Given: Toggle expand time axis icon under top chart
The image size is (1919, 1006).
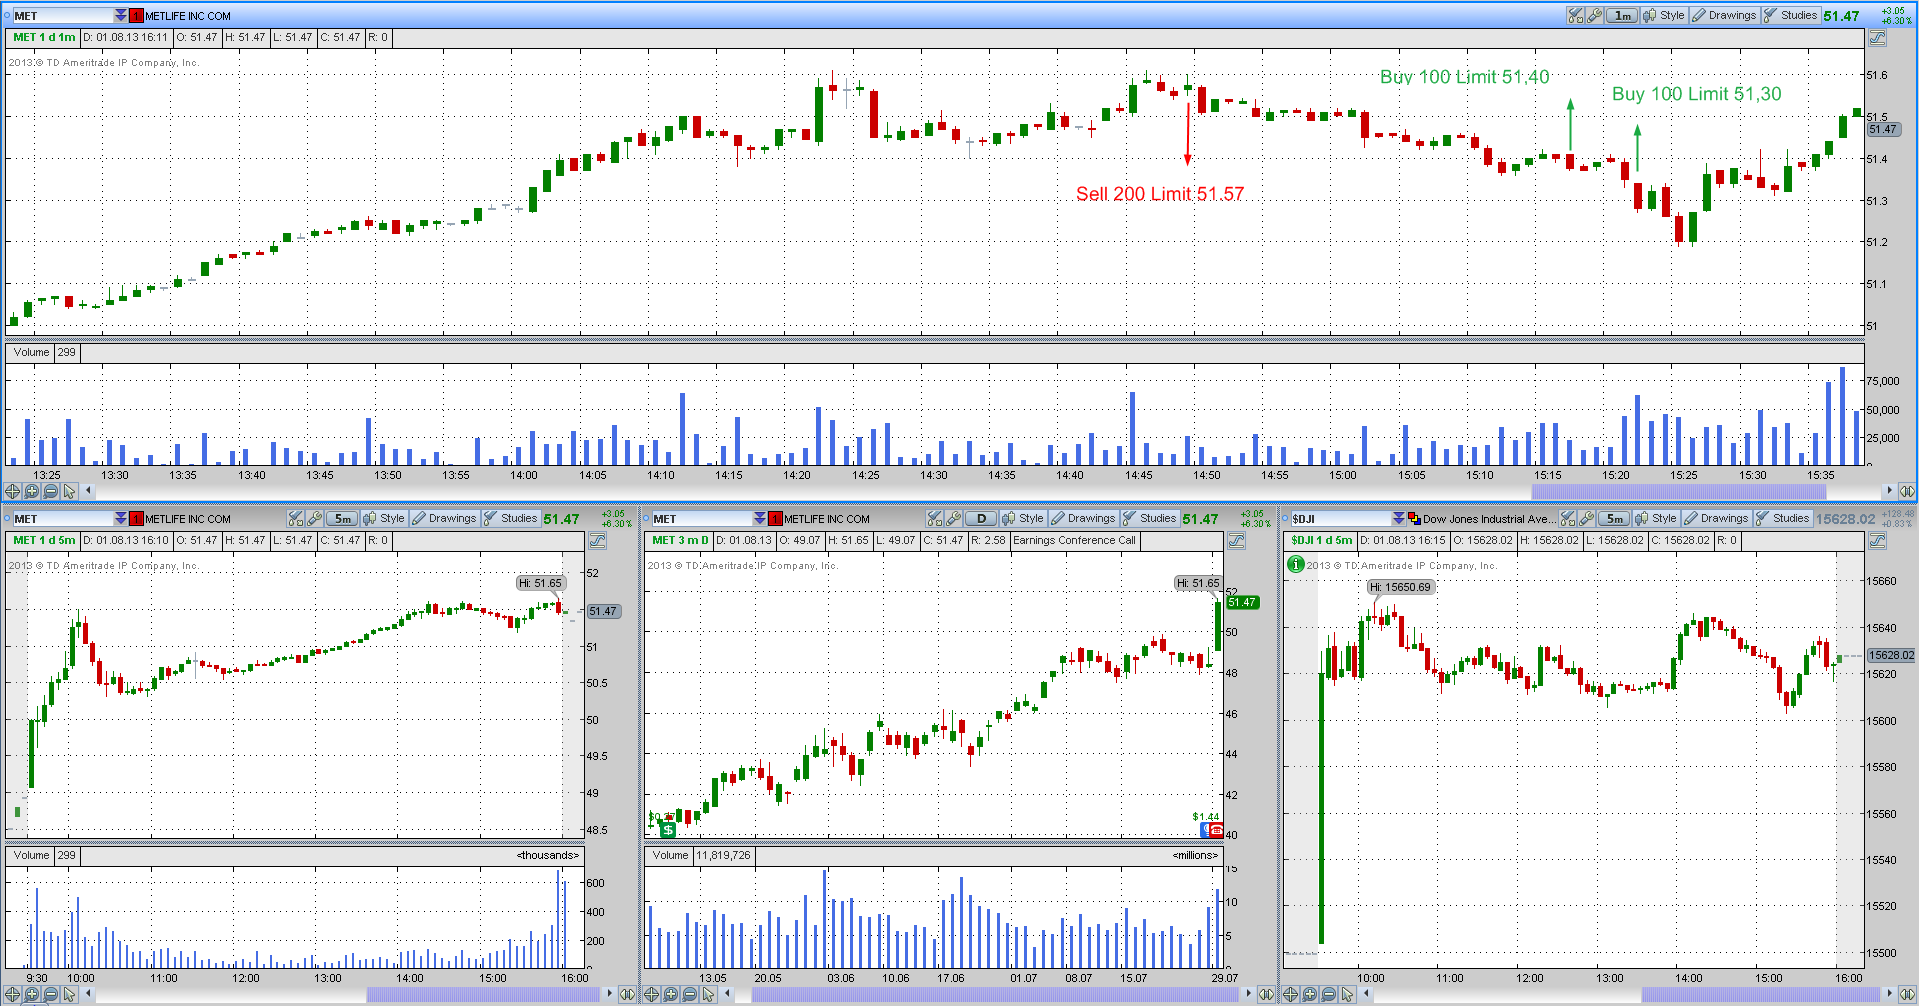Looking at the screenshot, I should click(1907, 491).
